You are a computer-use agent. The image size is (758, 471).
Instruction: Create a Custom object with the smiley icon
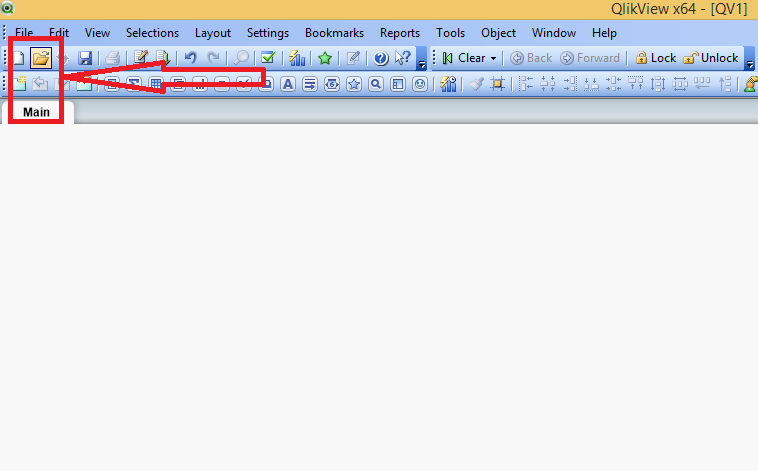[x=420, y=84]
